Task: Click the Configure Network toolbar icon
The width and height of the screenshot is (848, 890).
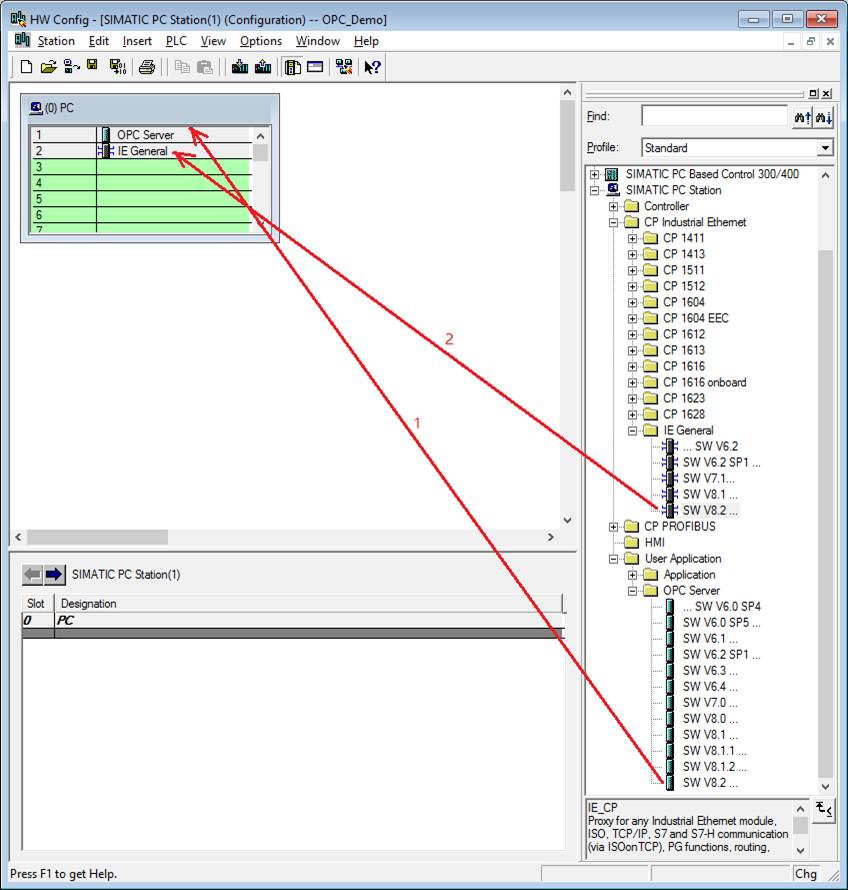Action: 344,67
